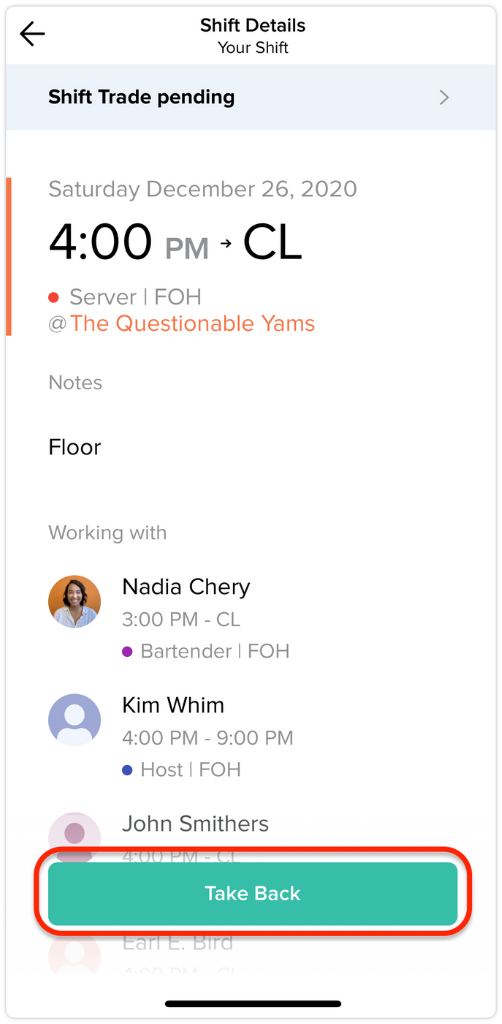
Task: Tap Kim Whim's avatar icon
Action: (x=74, y=720)
